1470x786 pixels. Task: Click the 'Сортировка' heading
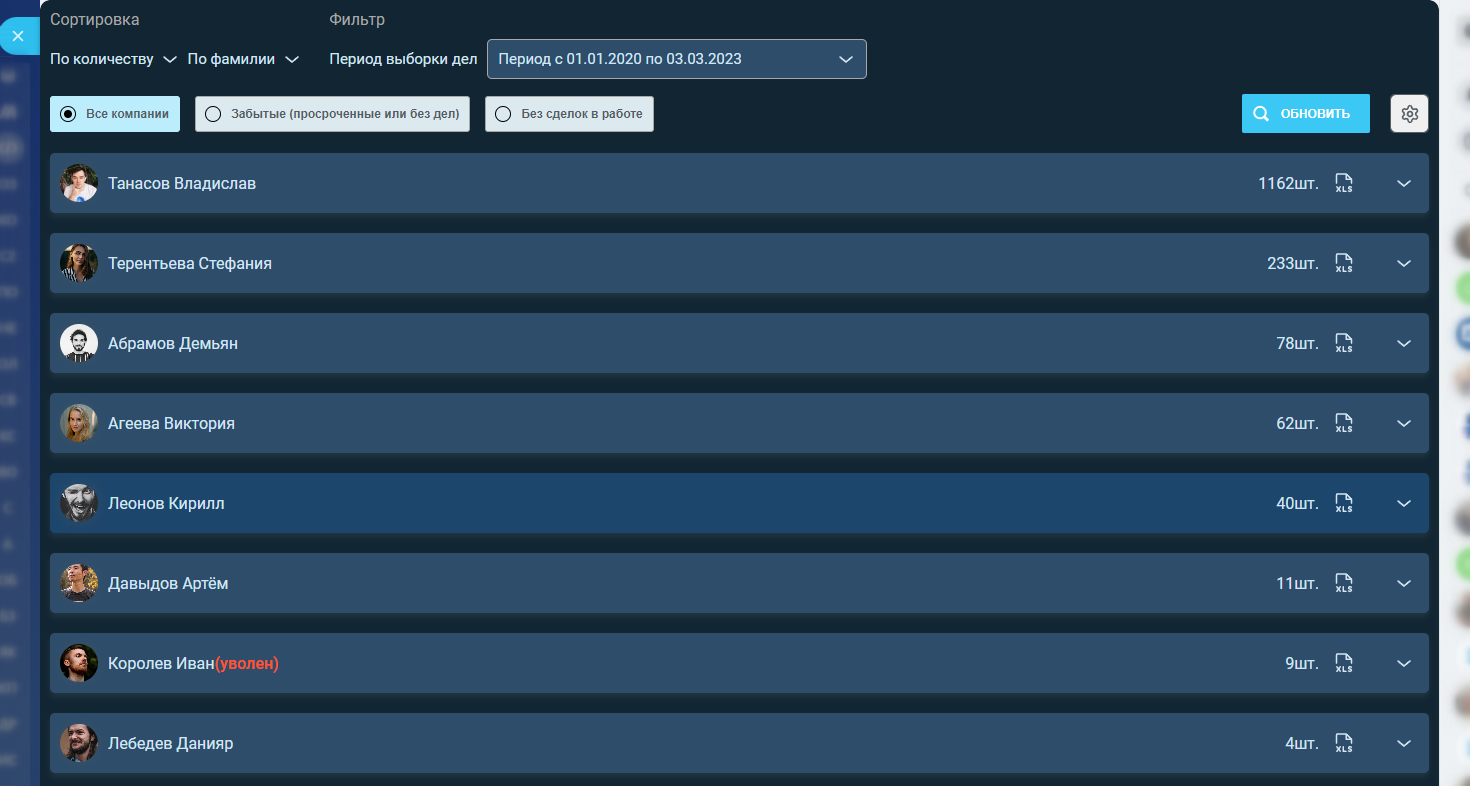click(x=95, y=19)
